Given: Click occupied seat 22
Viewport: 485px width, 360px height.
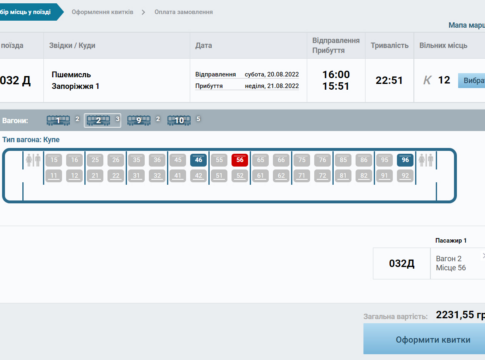Looking at the screenshot, I should coord(116,176).
